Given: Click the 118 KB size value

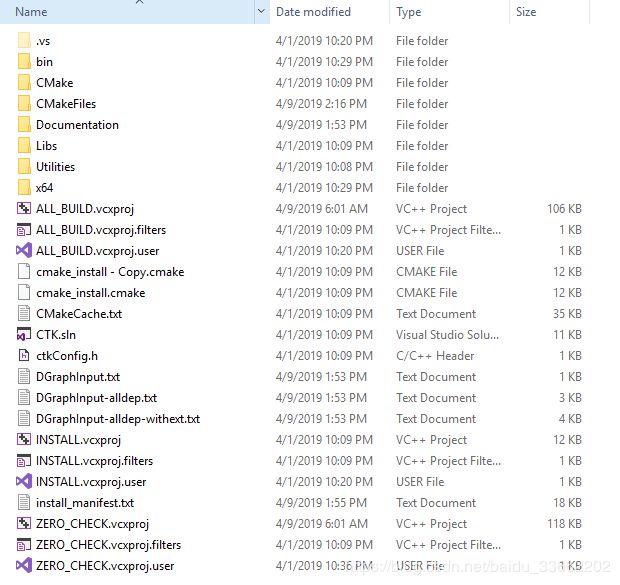Looking at the screenshot, I should coord(564,524).
